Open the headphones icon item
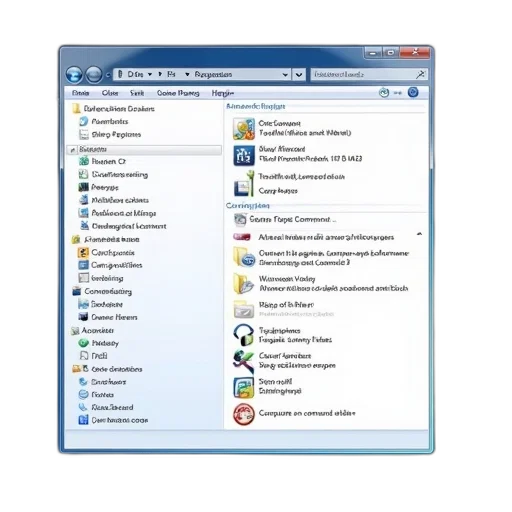The image size is (512, 512). 244,335
